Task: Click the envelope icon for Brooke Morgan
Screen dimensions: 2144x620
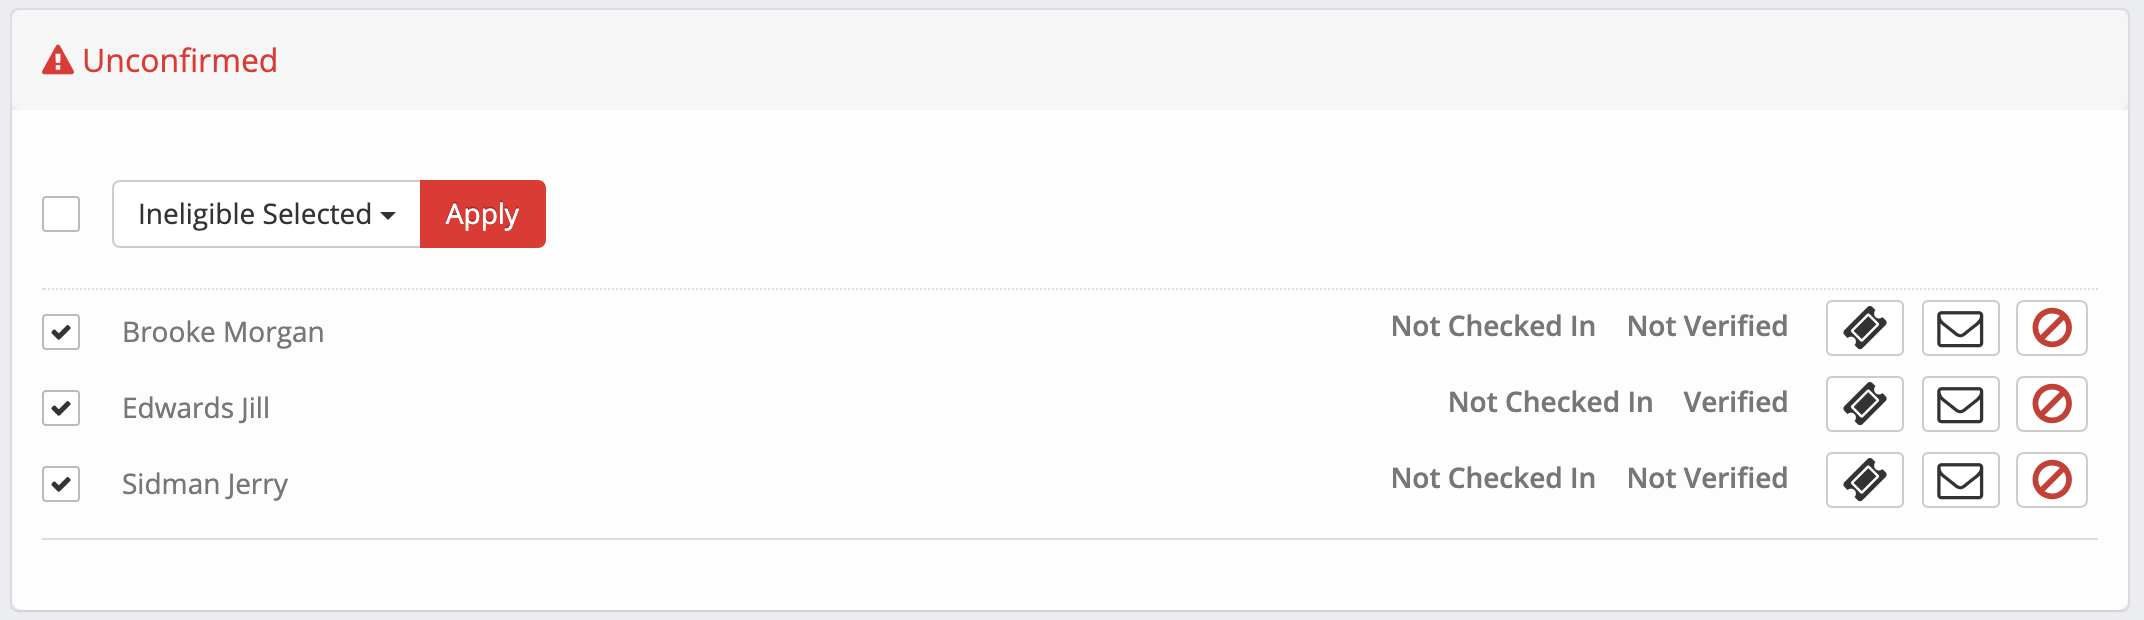Action: 1960,328
